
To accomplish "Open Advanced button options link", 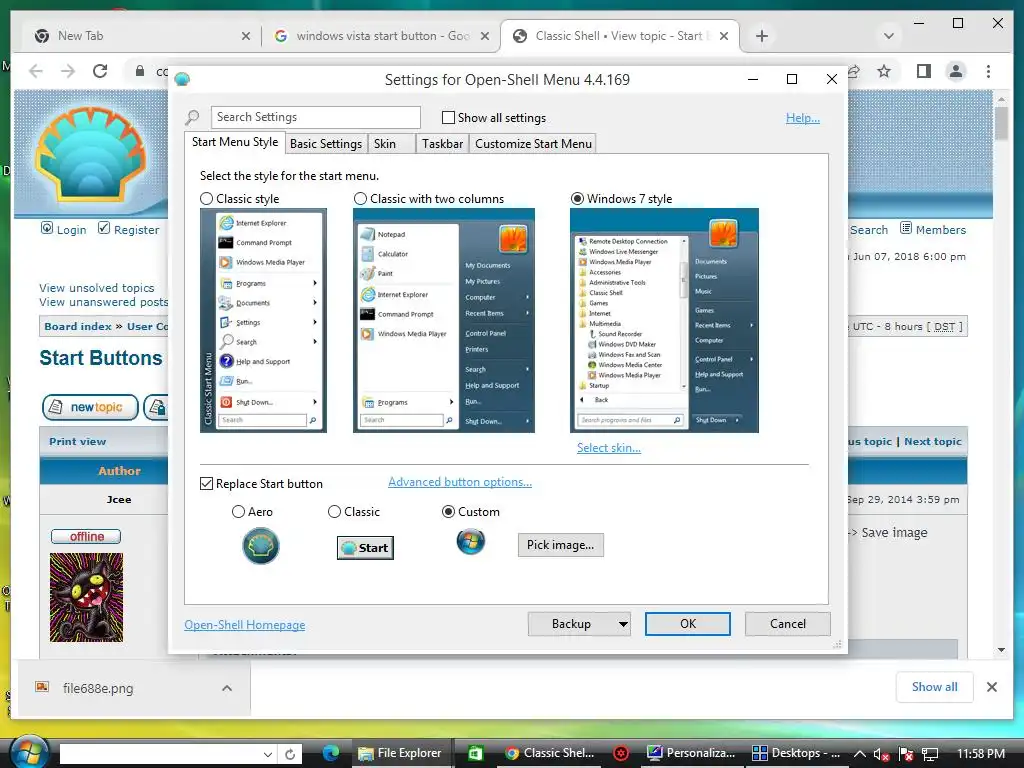I will [x=460, y=482].
